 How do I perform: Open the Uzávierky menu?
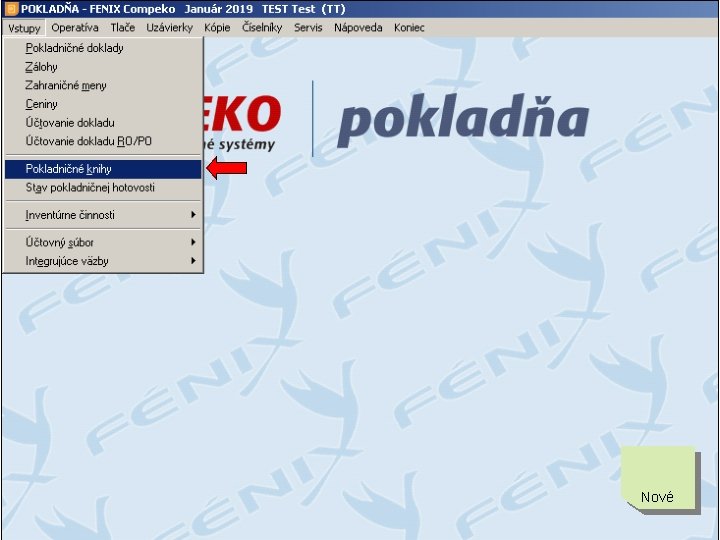[x=169, y=28]
